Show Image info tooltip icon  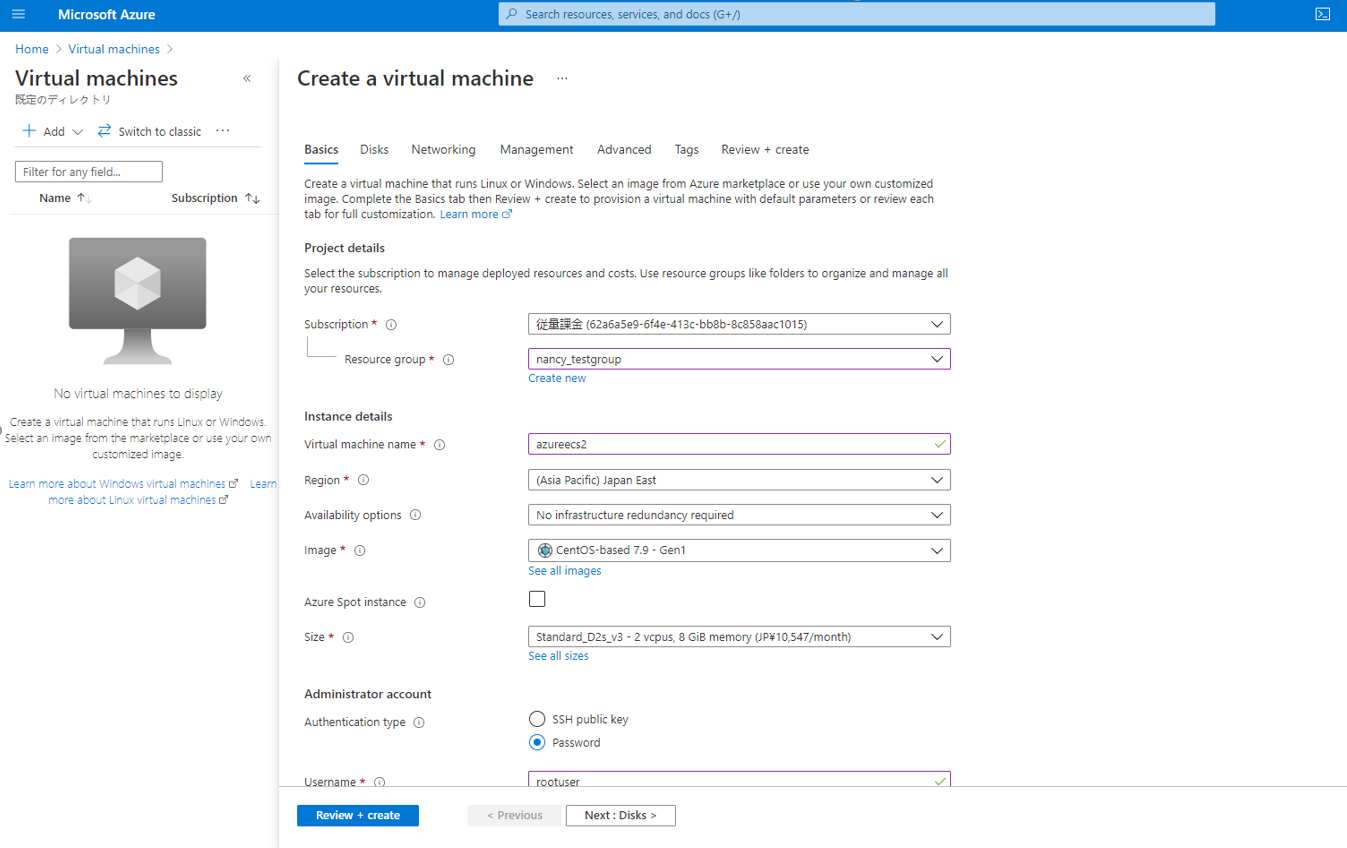[x=360, y=550]
